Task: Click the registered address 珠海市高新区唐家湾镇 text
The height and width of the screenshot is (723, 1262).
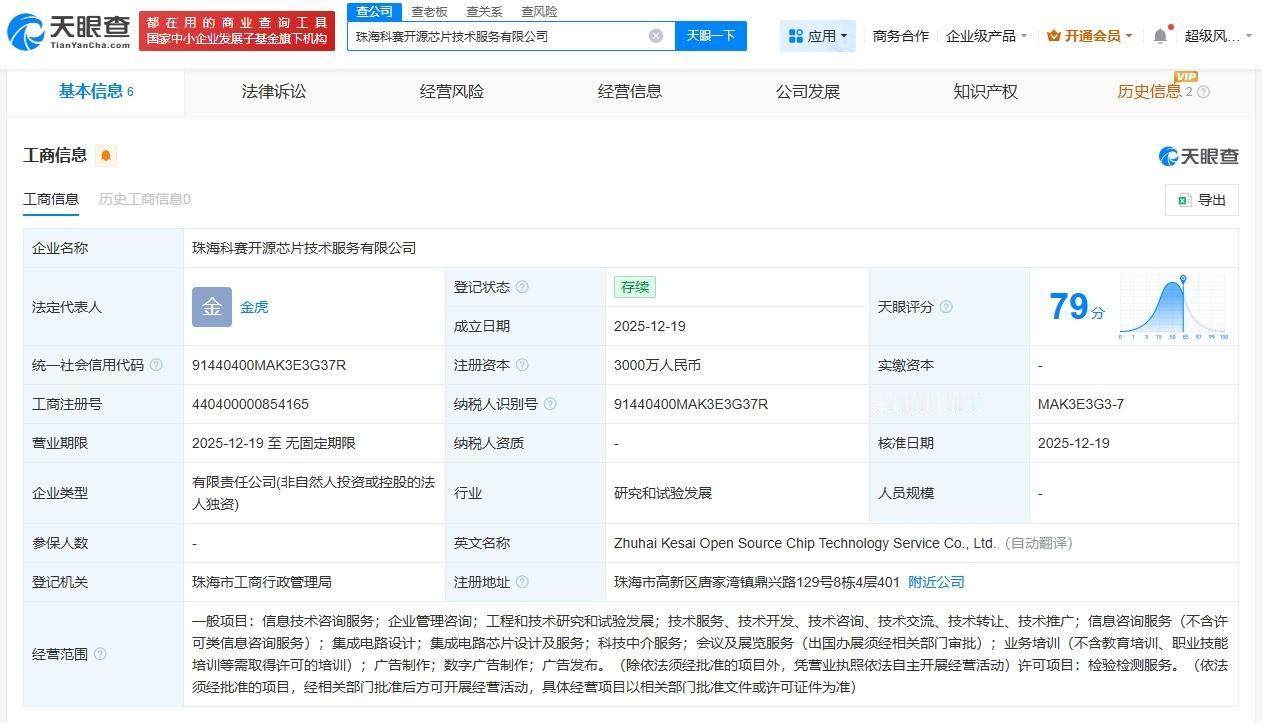Action: click(757, 582)
